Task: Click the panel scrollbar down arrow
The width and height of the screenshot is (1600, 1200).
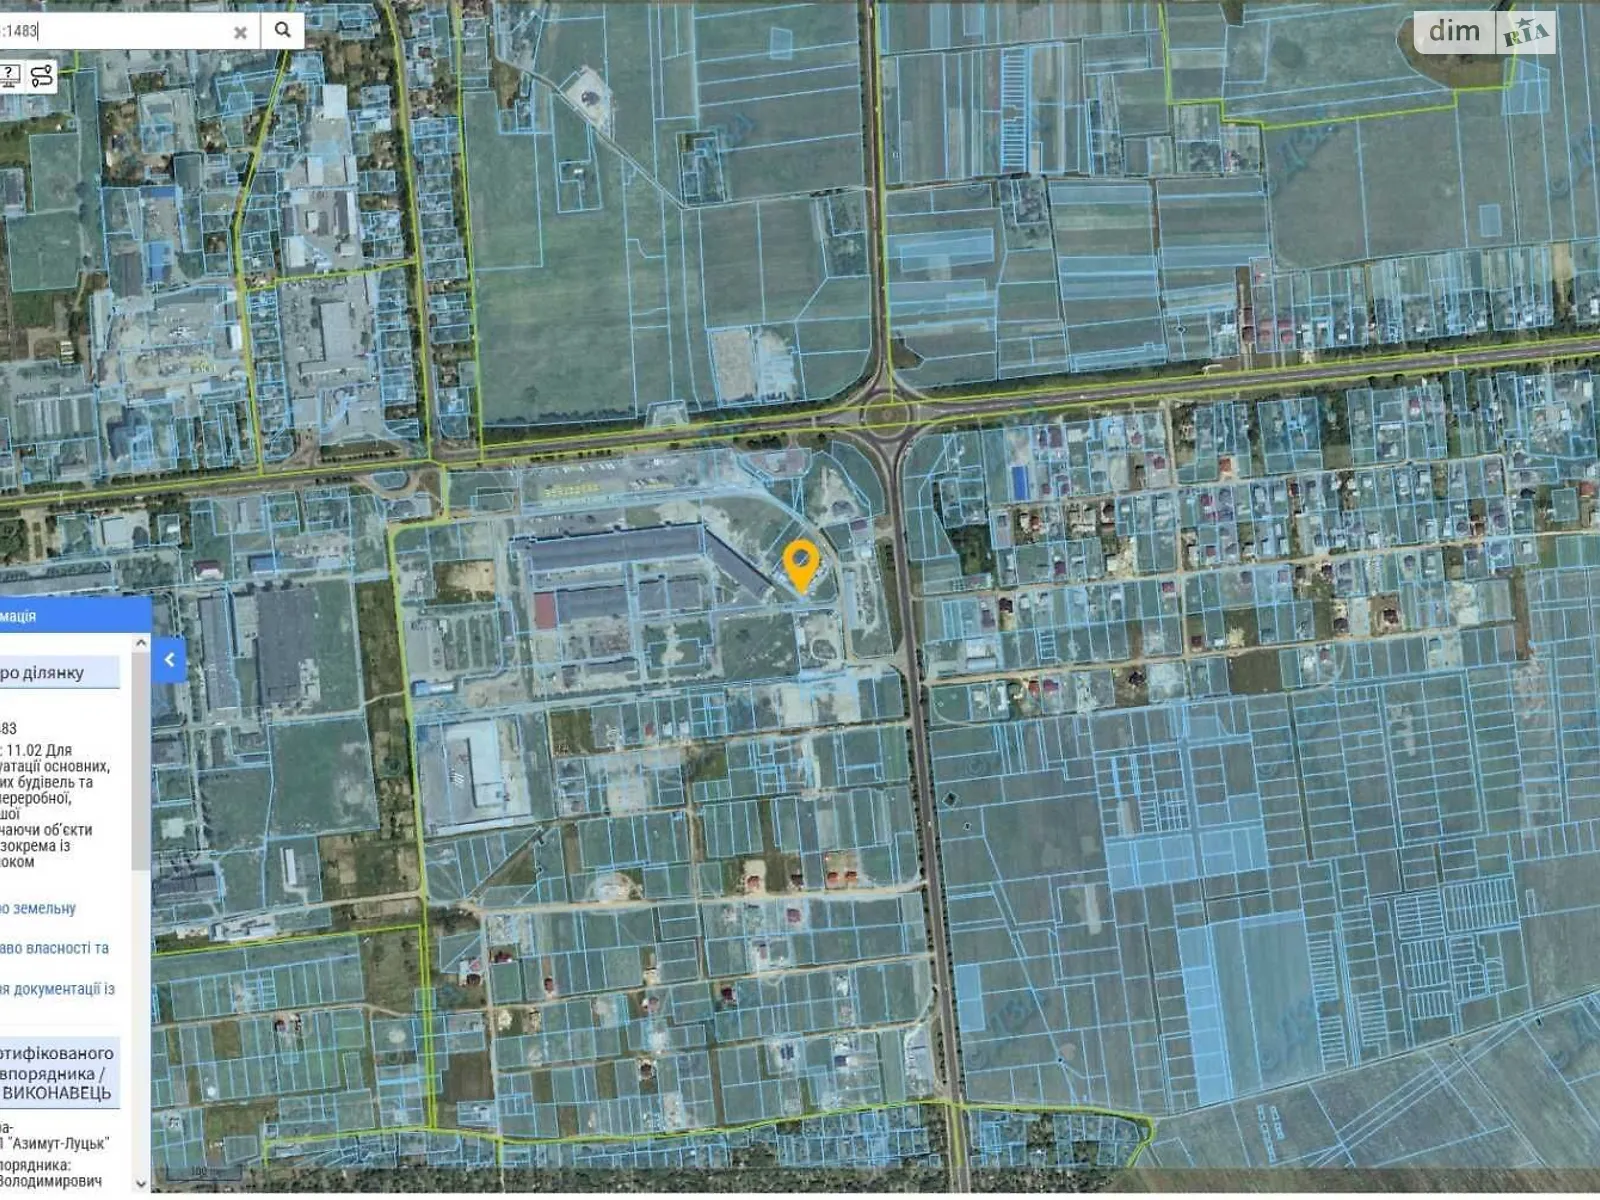Action: pos(141,1183)
